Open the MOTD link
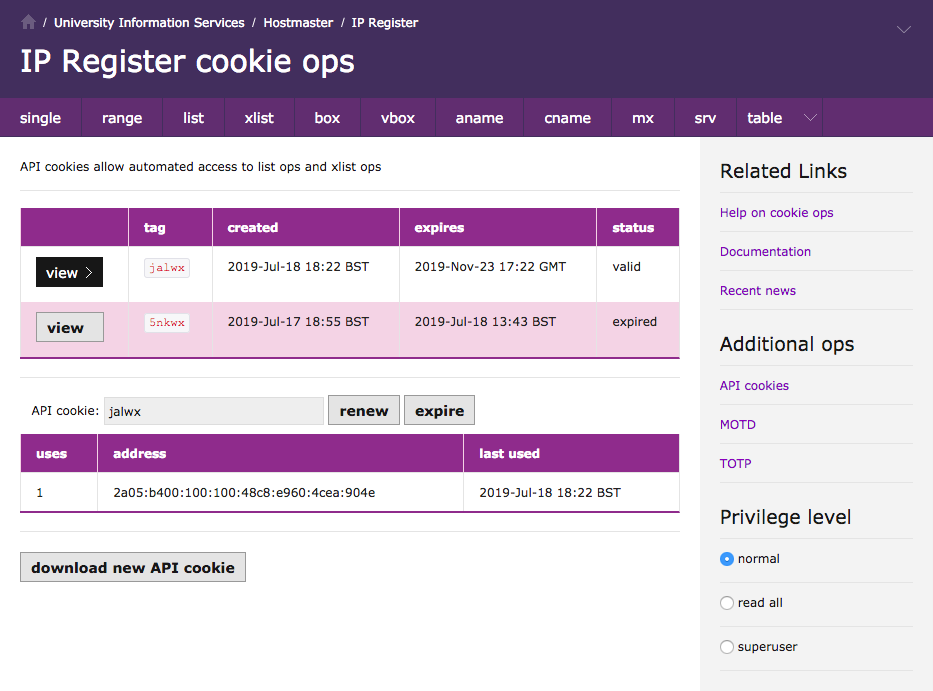 (x=737, y=425)
